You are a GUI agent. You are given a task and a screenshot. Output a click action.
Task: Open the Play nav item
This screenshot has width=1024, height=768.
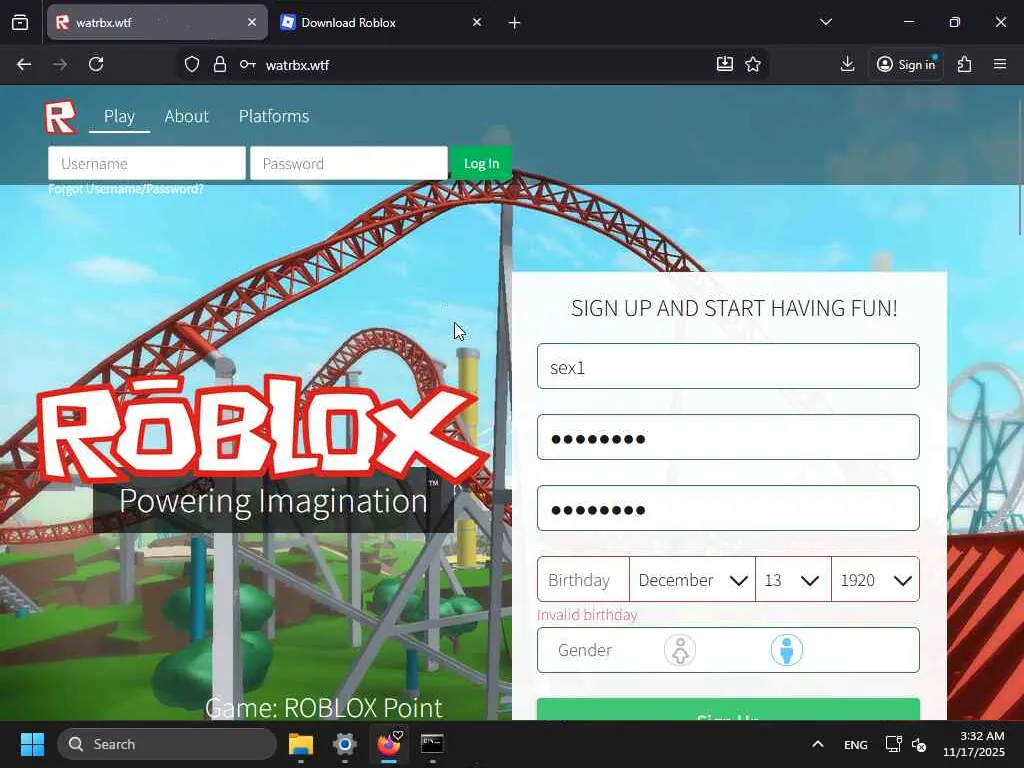point(120,116)
